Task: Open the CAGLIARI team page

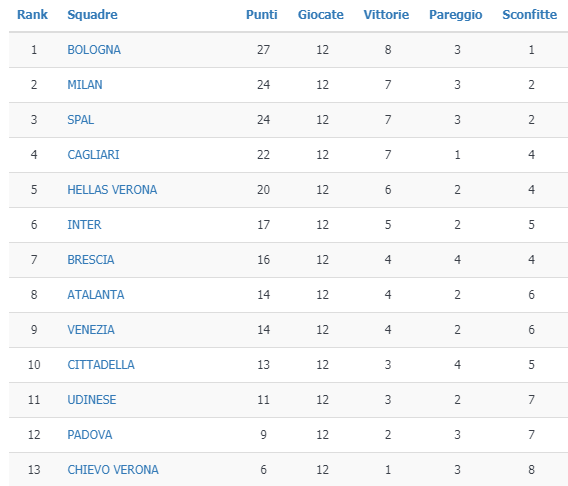Action: tap(93, 155)
